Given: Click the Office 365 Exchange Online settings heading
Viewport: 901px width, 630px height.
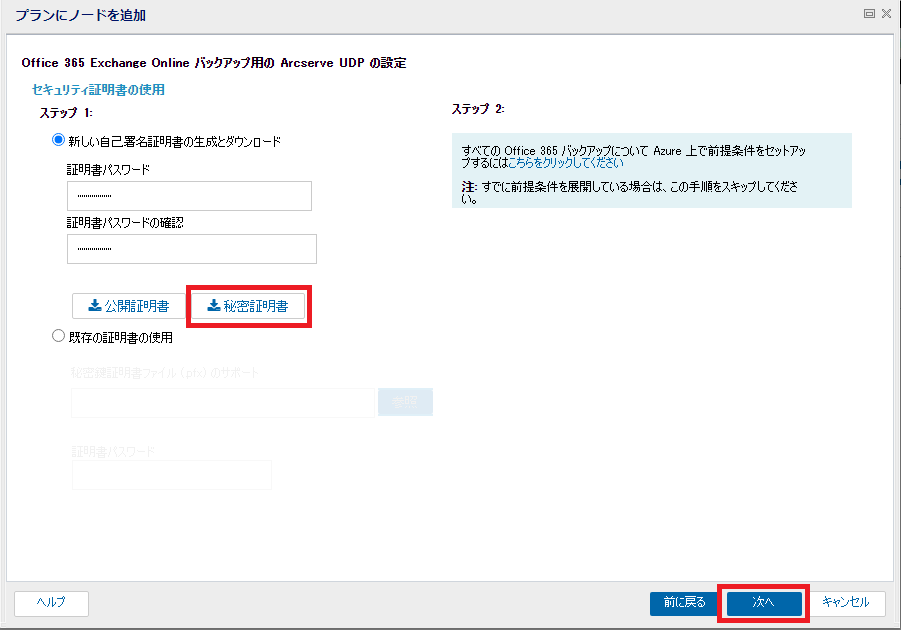Looking at the screenshot, I should [x=214, y=63].
